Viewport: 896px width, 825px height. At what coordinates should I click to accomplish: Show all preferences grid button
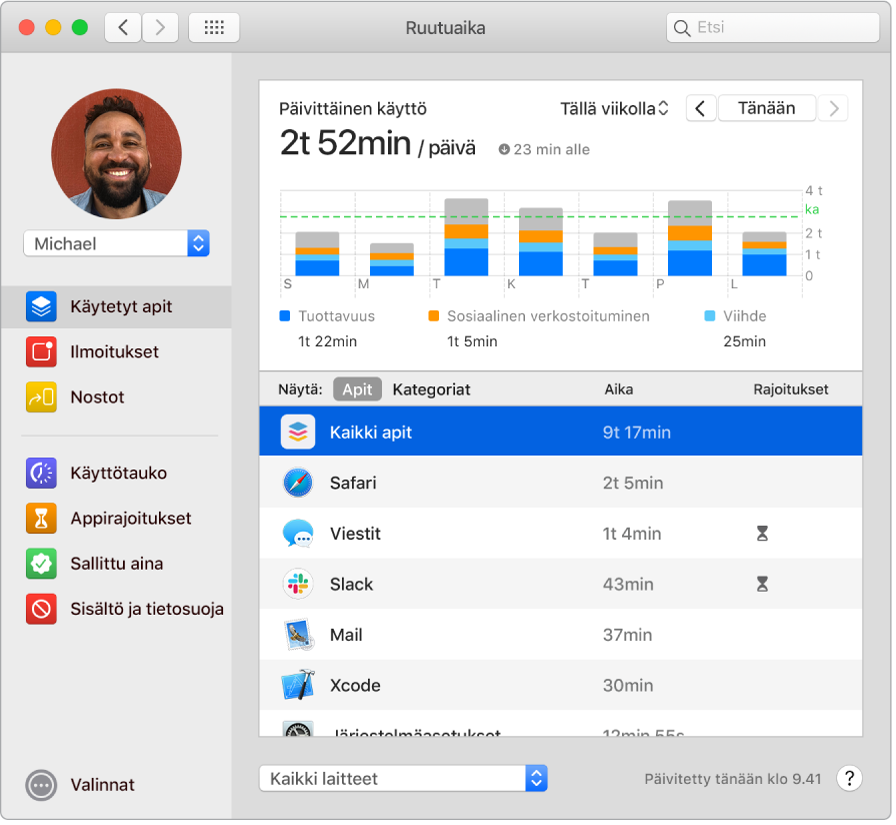[x=214, y=28]
